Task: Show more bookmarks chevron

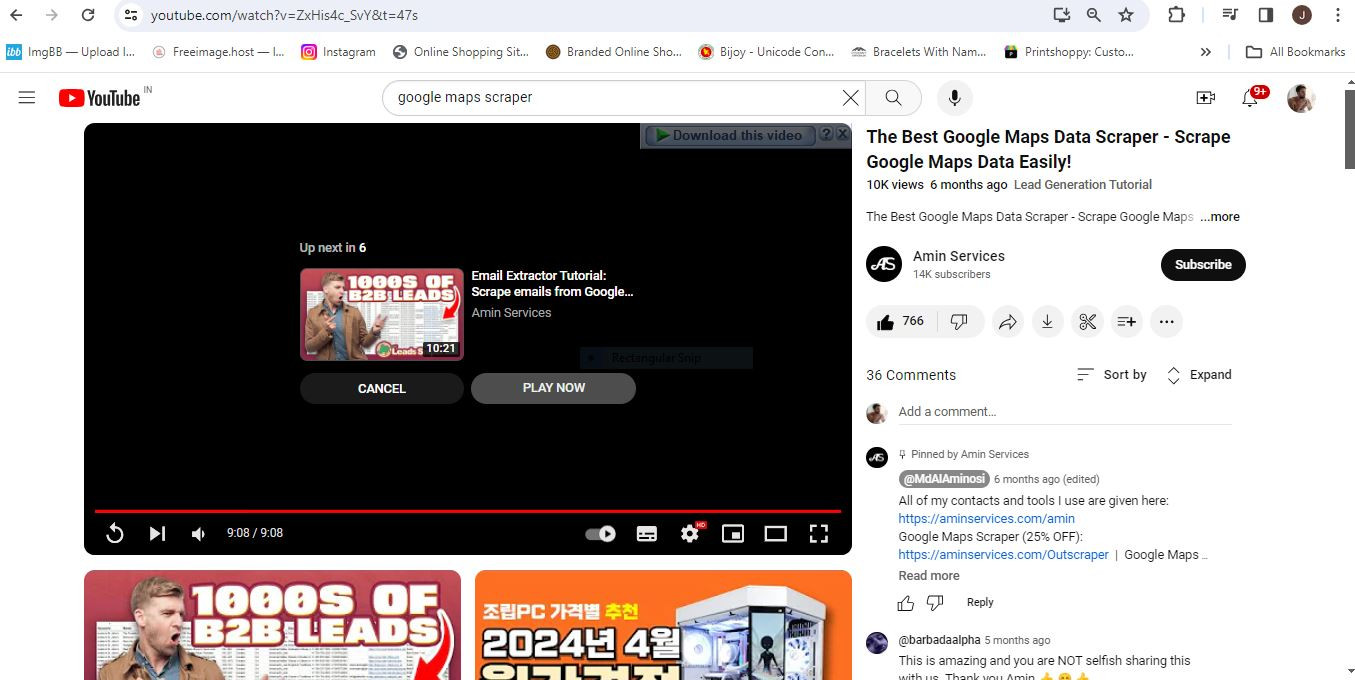Action: 1205,52
